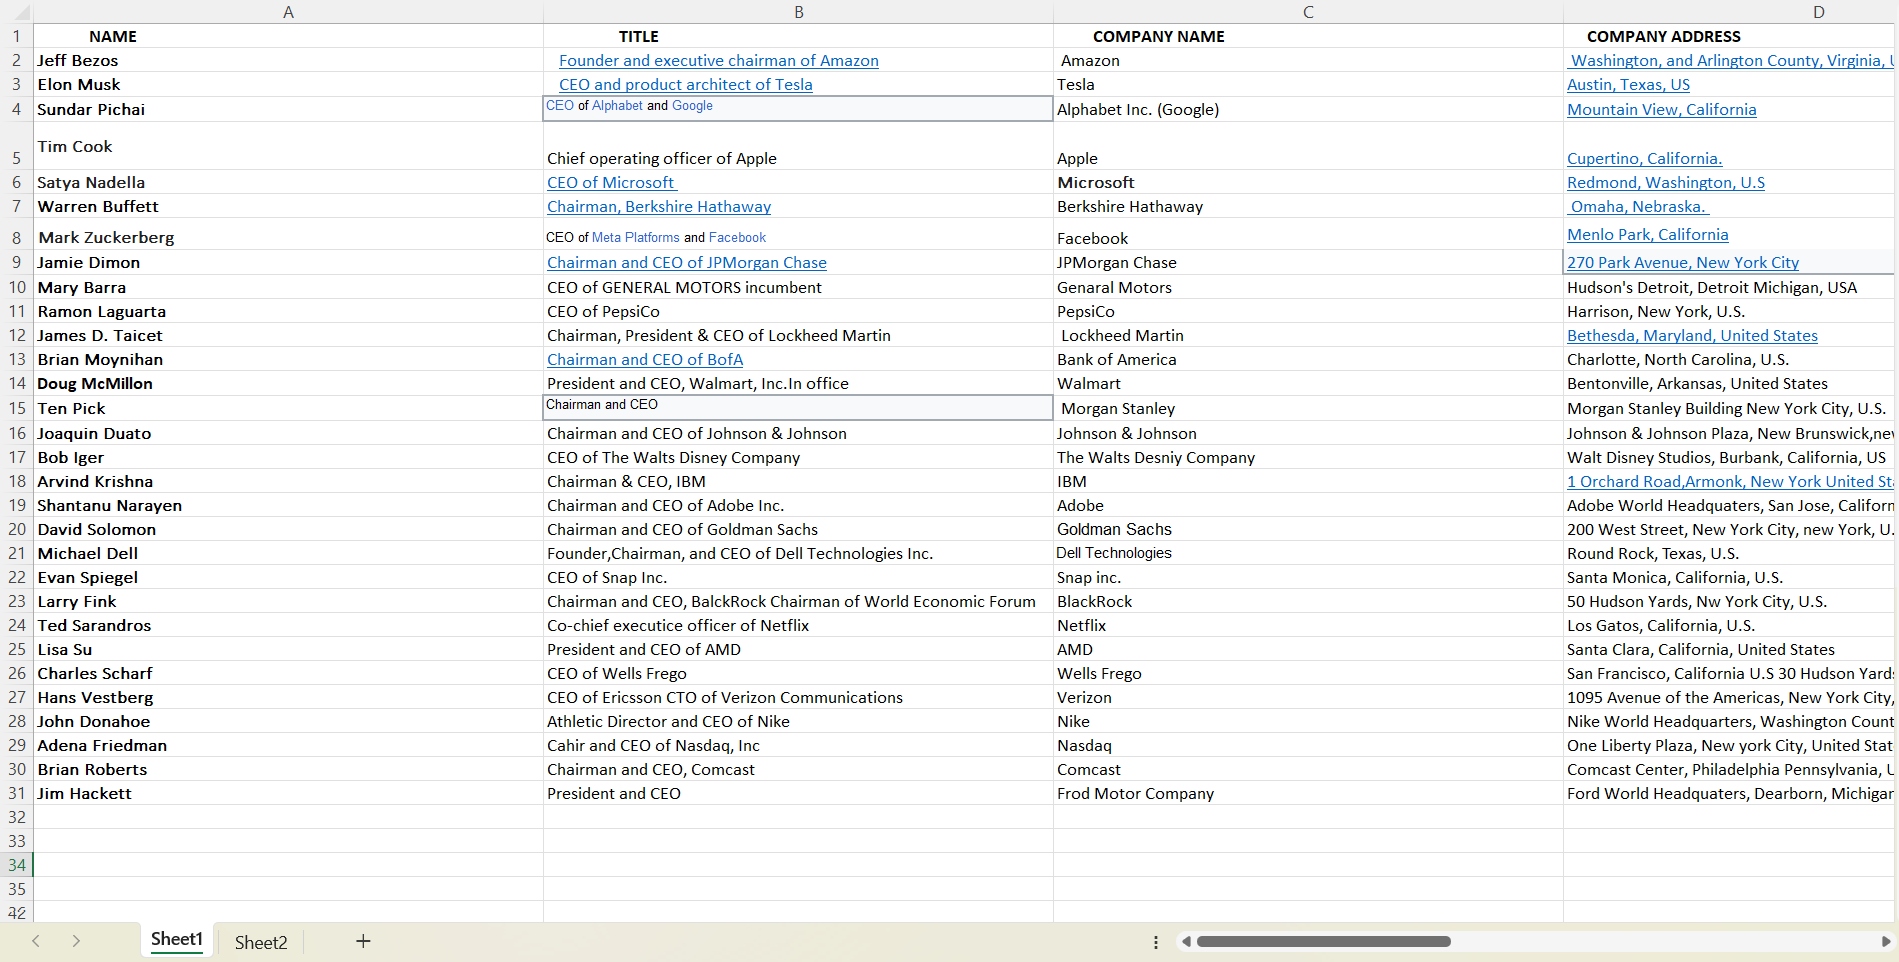Open '270 Park Avenue, New York City' link
This screenshot has height=962, width=1899.
(x=1683, y=263)
